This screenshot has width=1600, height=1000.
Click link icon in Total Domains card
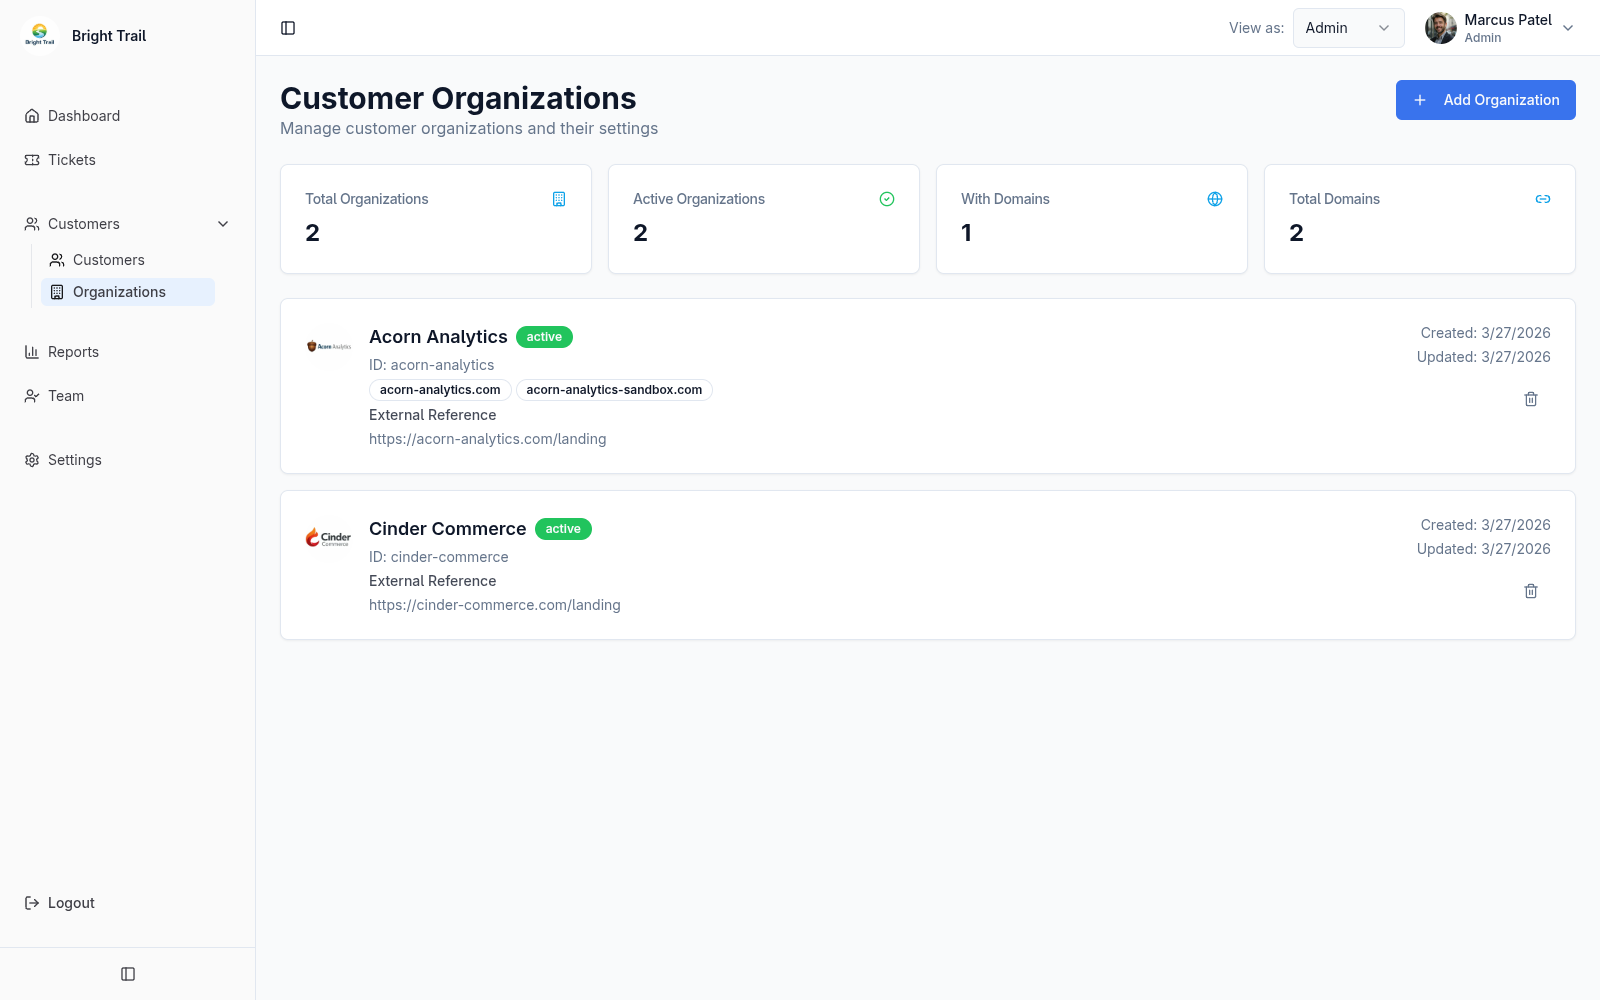(x=1543, y=199)
